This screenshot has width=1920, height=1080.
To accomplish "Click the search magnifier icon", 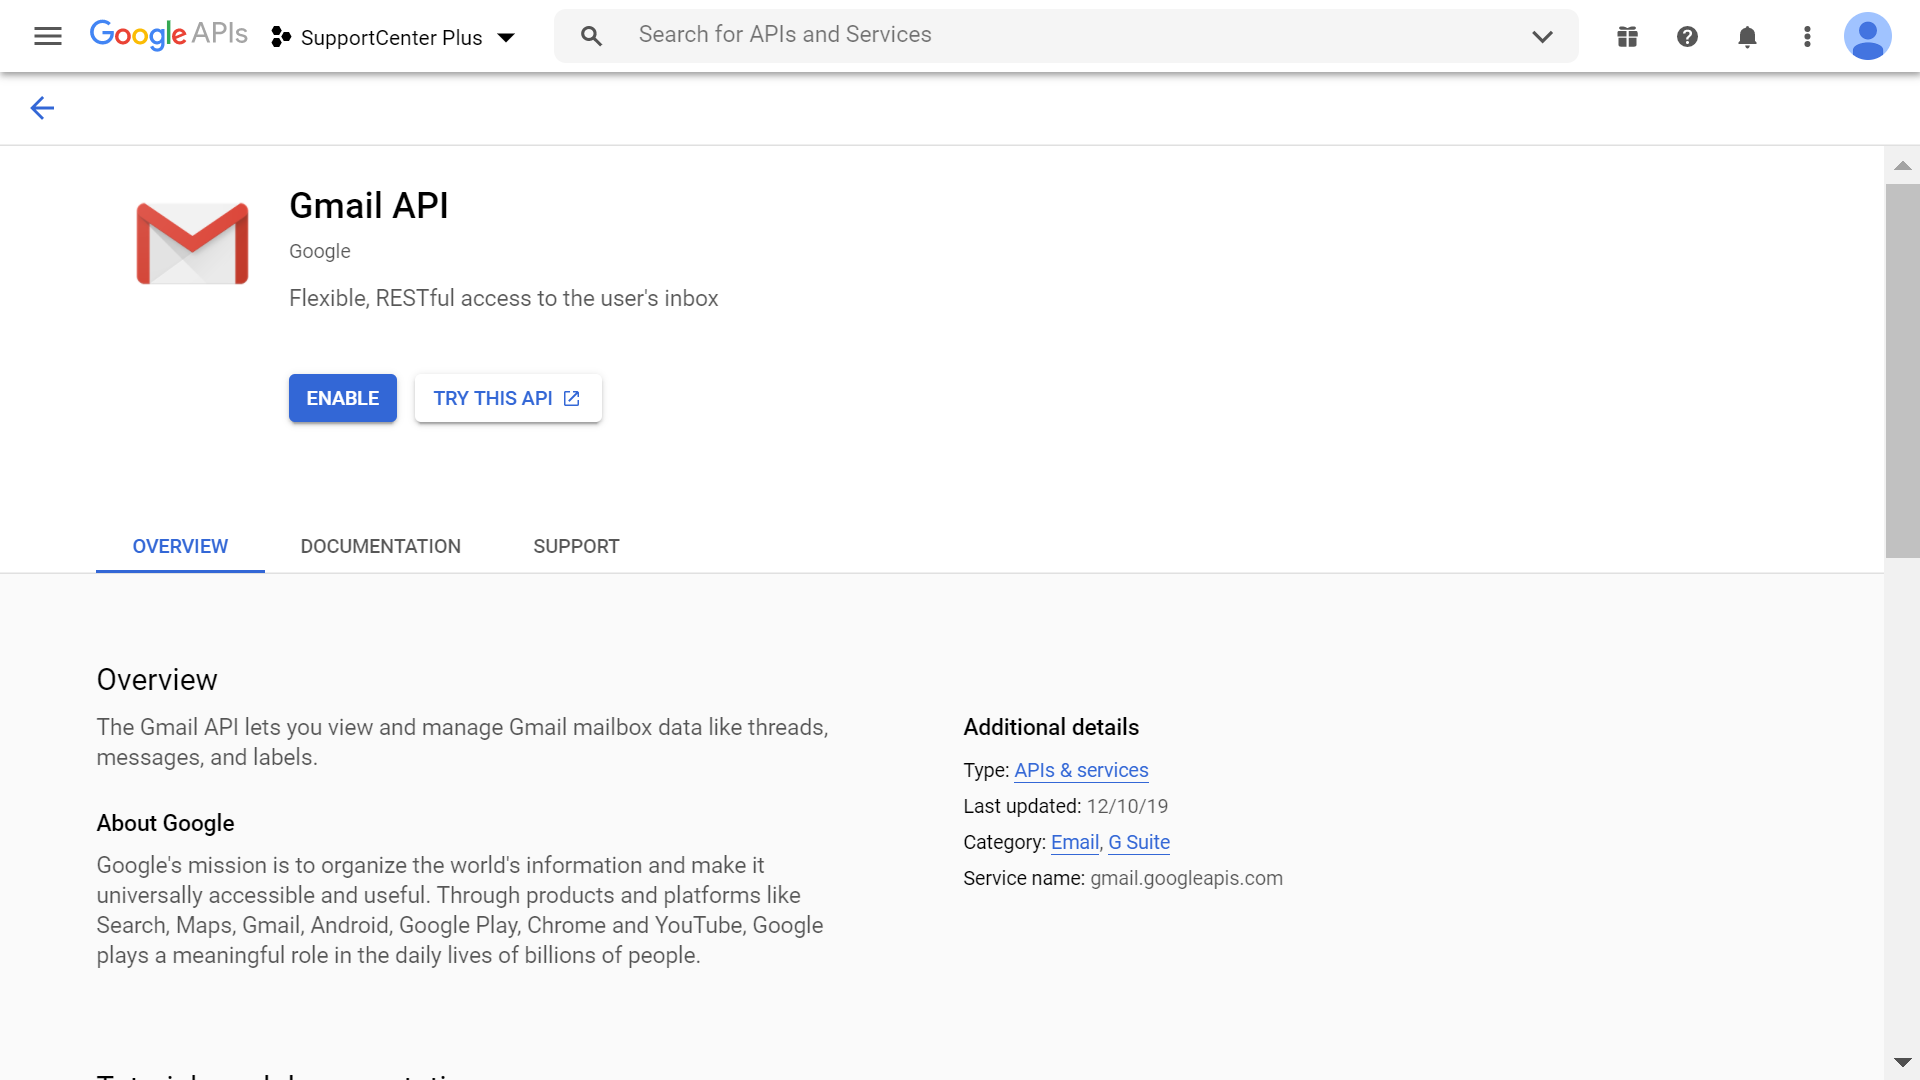I will coord(591,37).
